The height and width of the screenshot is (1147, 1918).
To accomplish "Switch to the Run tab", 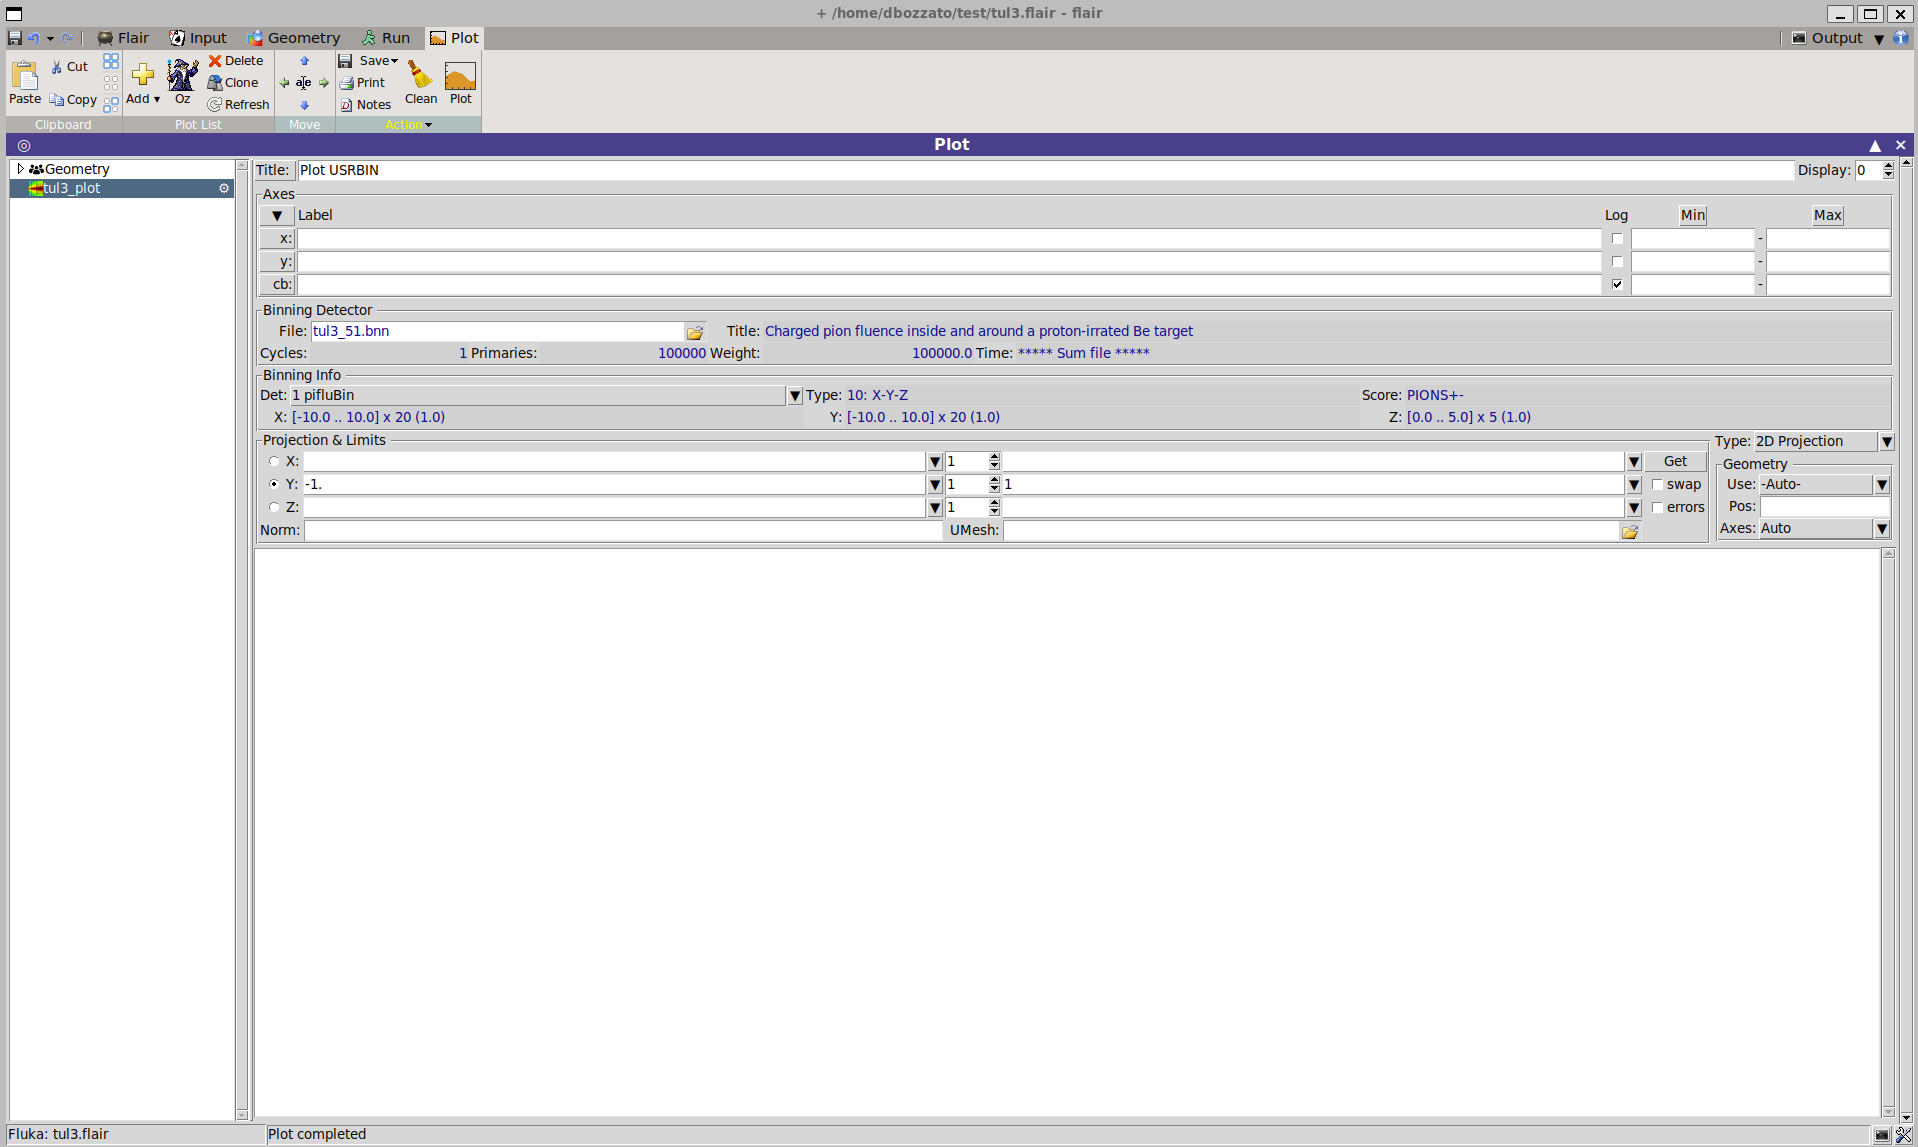I will point(386,38).
